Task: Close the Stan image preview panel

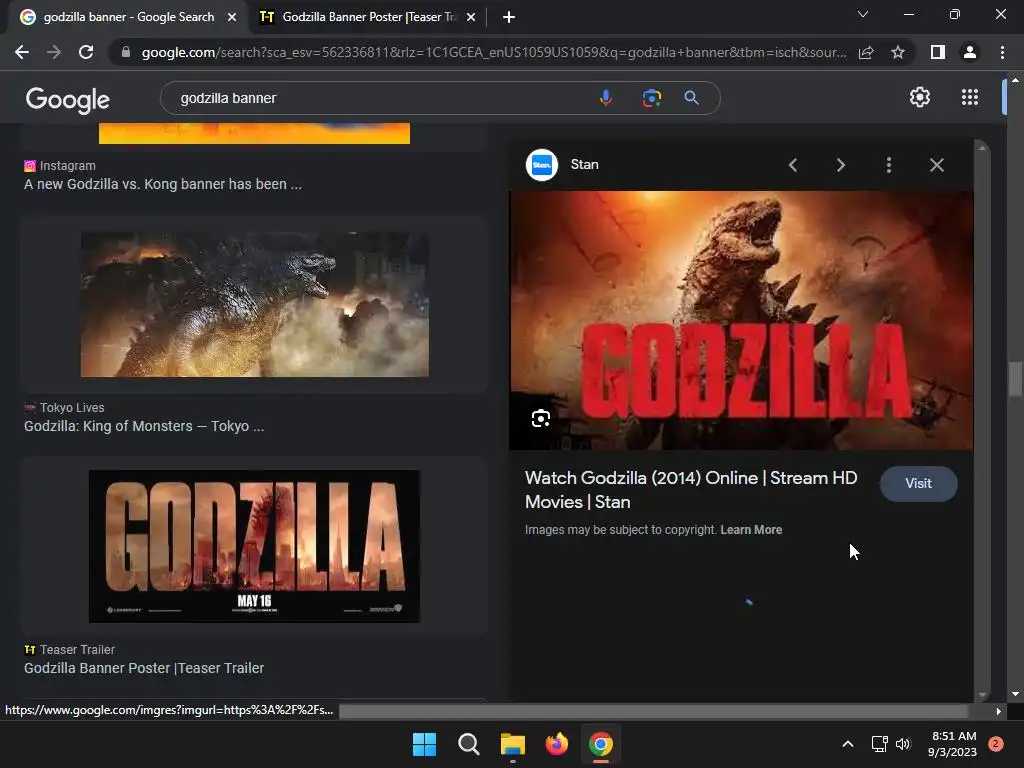Action: coord(936,165)
